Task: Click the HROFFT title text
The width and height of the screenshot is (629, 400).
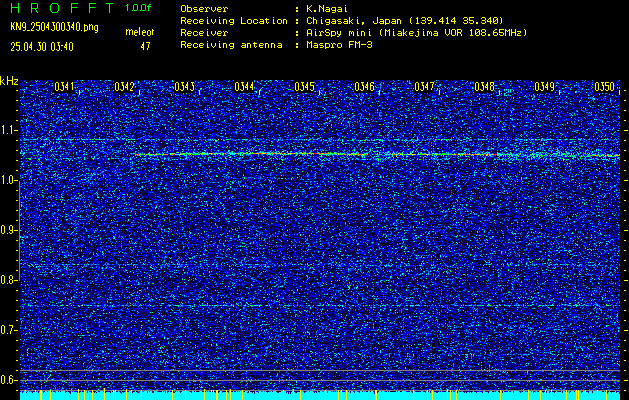Action: tap(62, 8)
